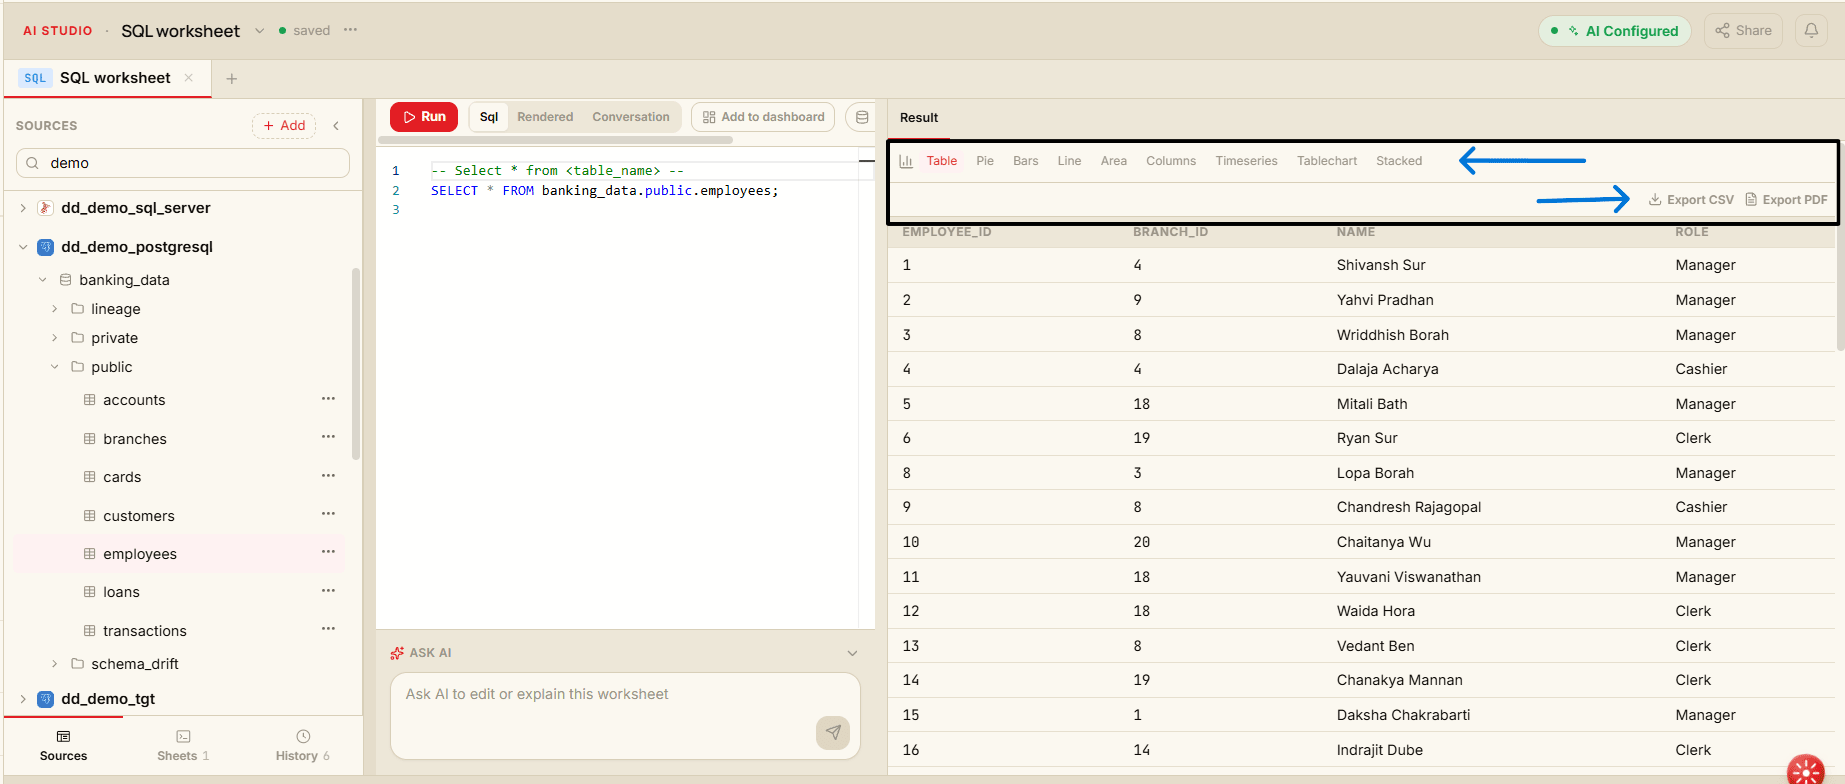The image size is (1845, 784).
Task: Select the Timeseries chart view
Action: pyautogui.click(x=1246, y=161)
